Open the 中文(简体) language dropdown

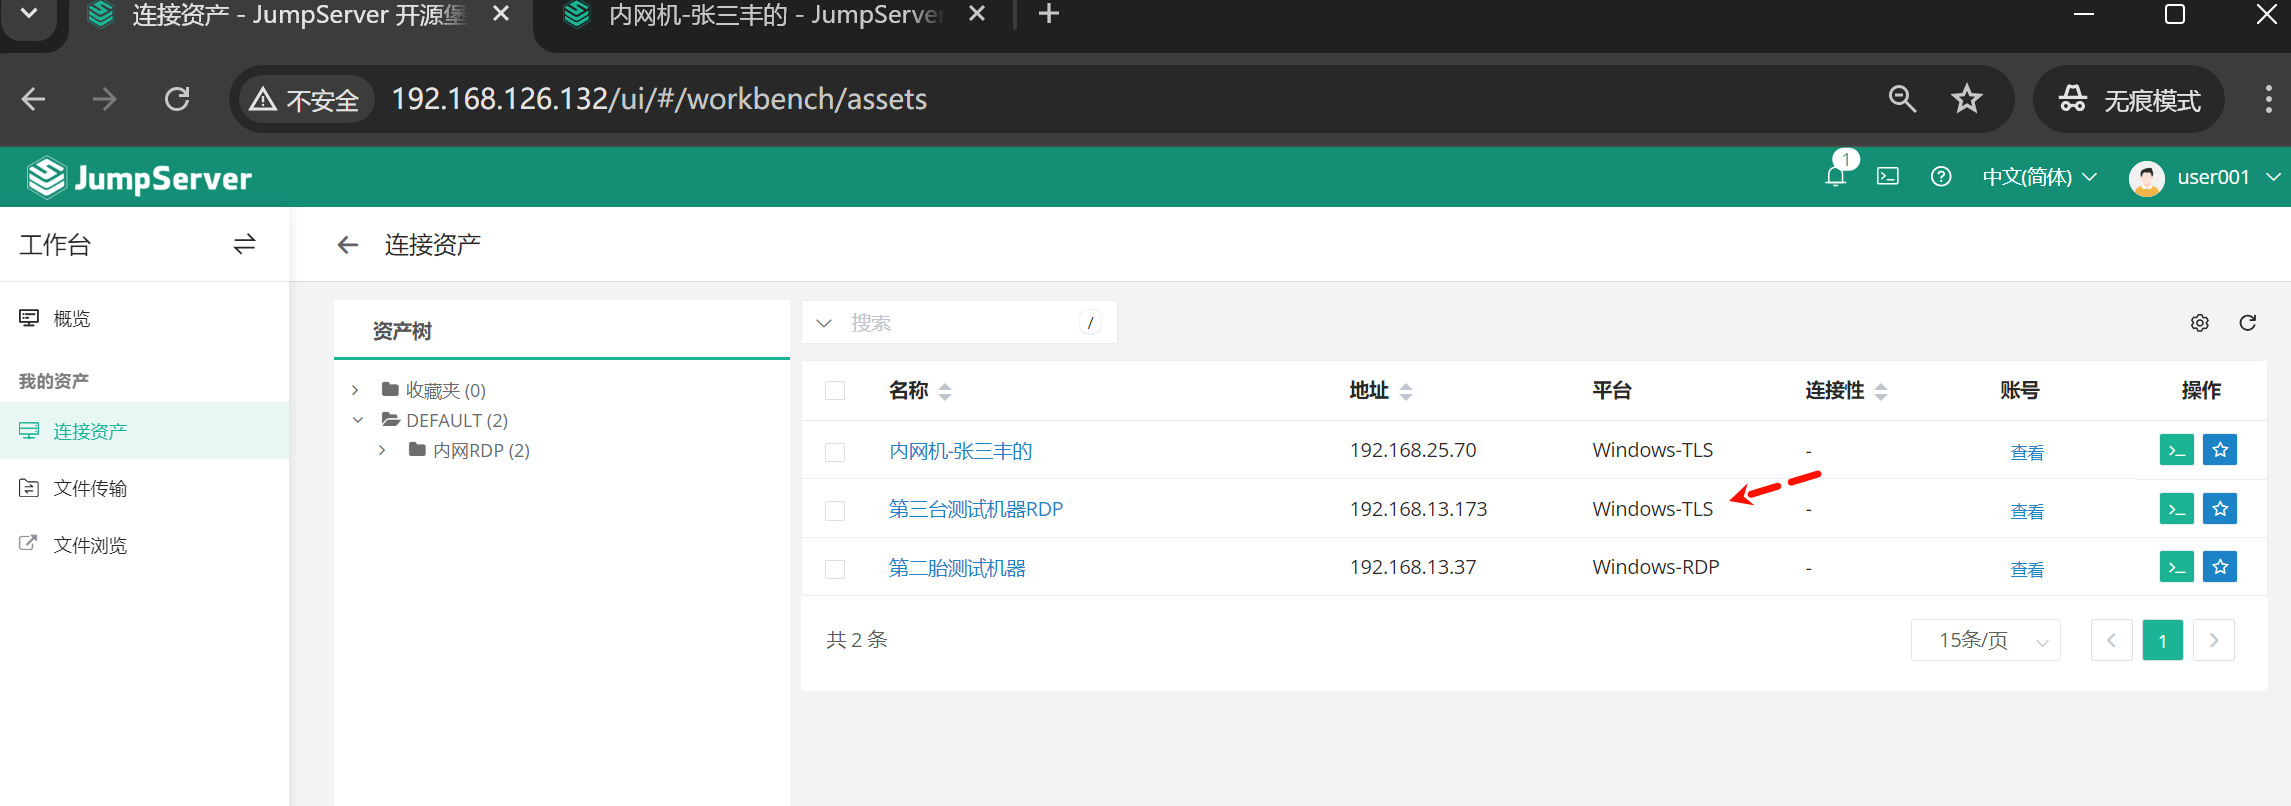click(2039, 177)
